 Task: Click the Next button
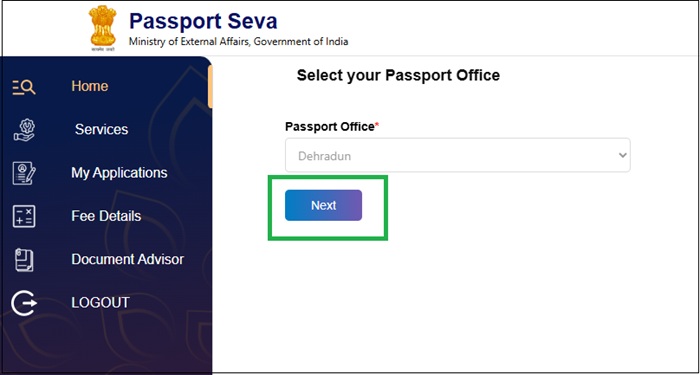click(324, 205)
